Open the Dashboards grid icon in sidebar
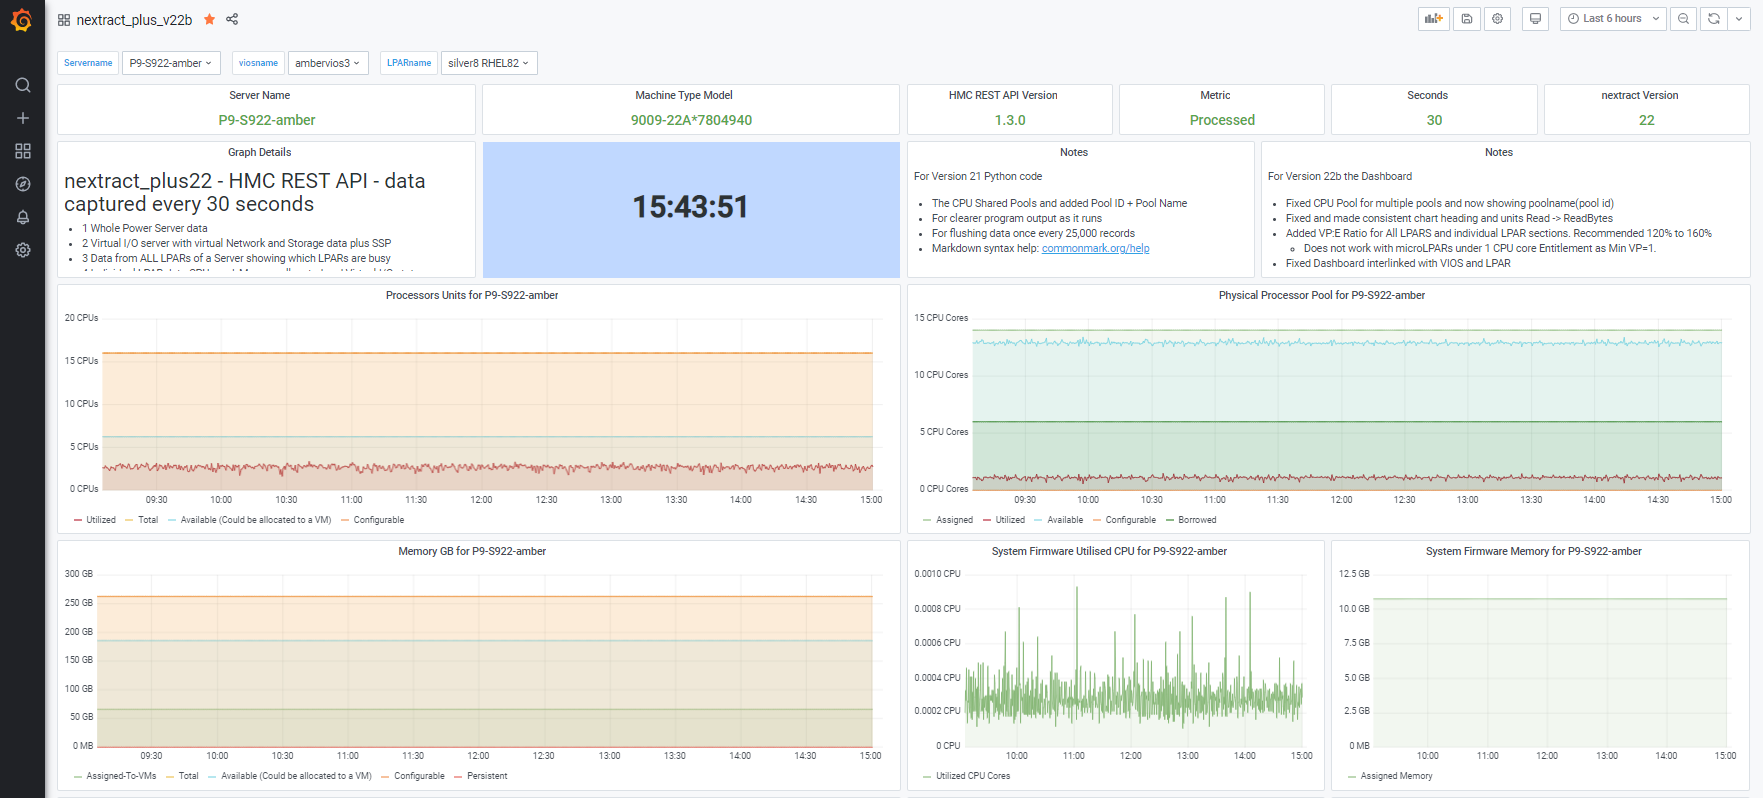This screenshot has height=798, width=1763. pos(22,151)
